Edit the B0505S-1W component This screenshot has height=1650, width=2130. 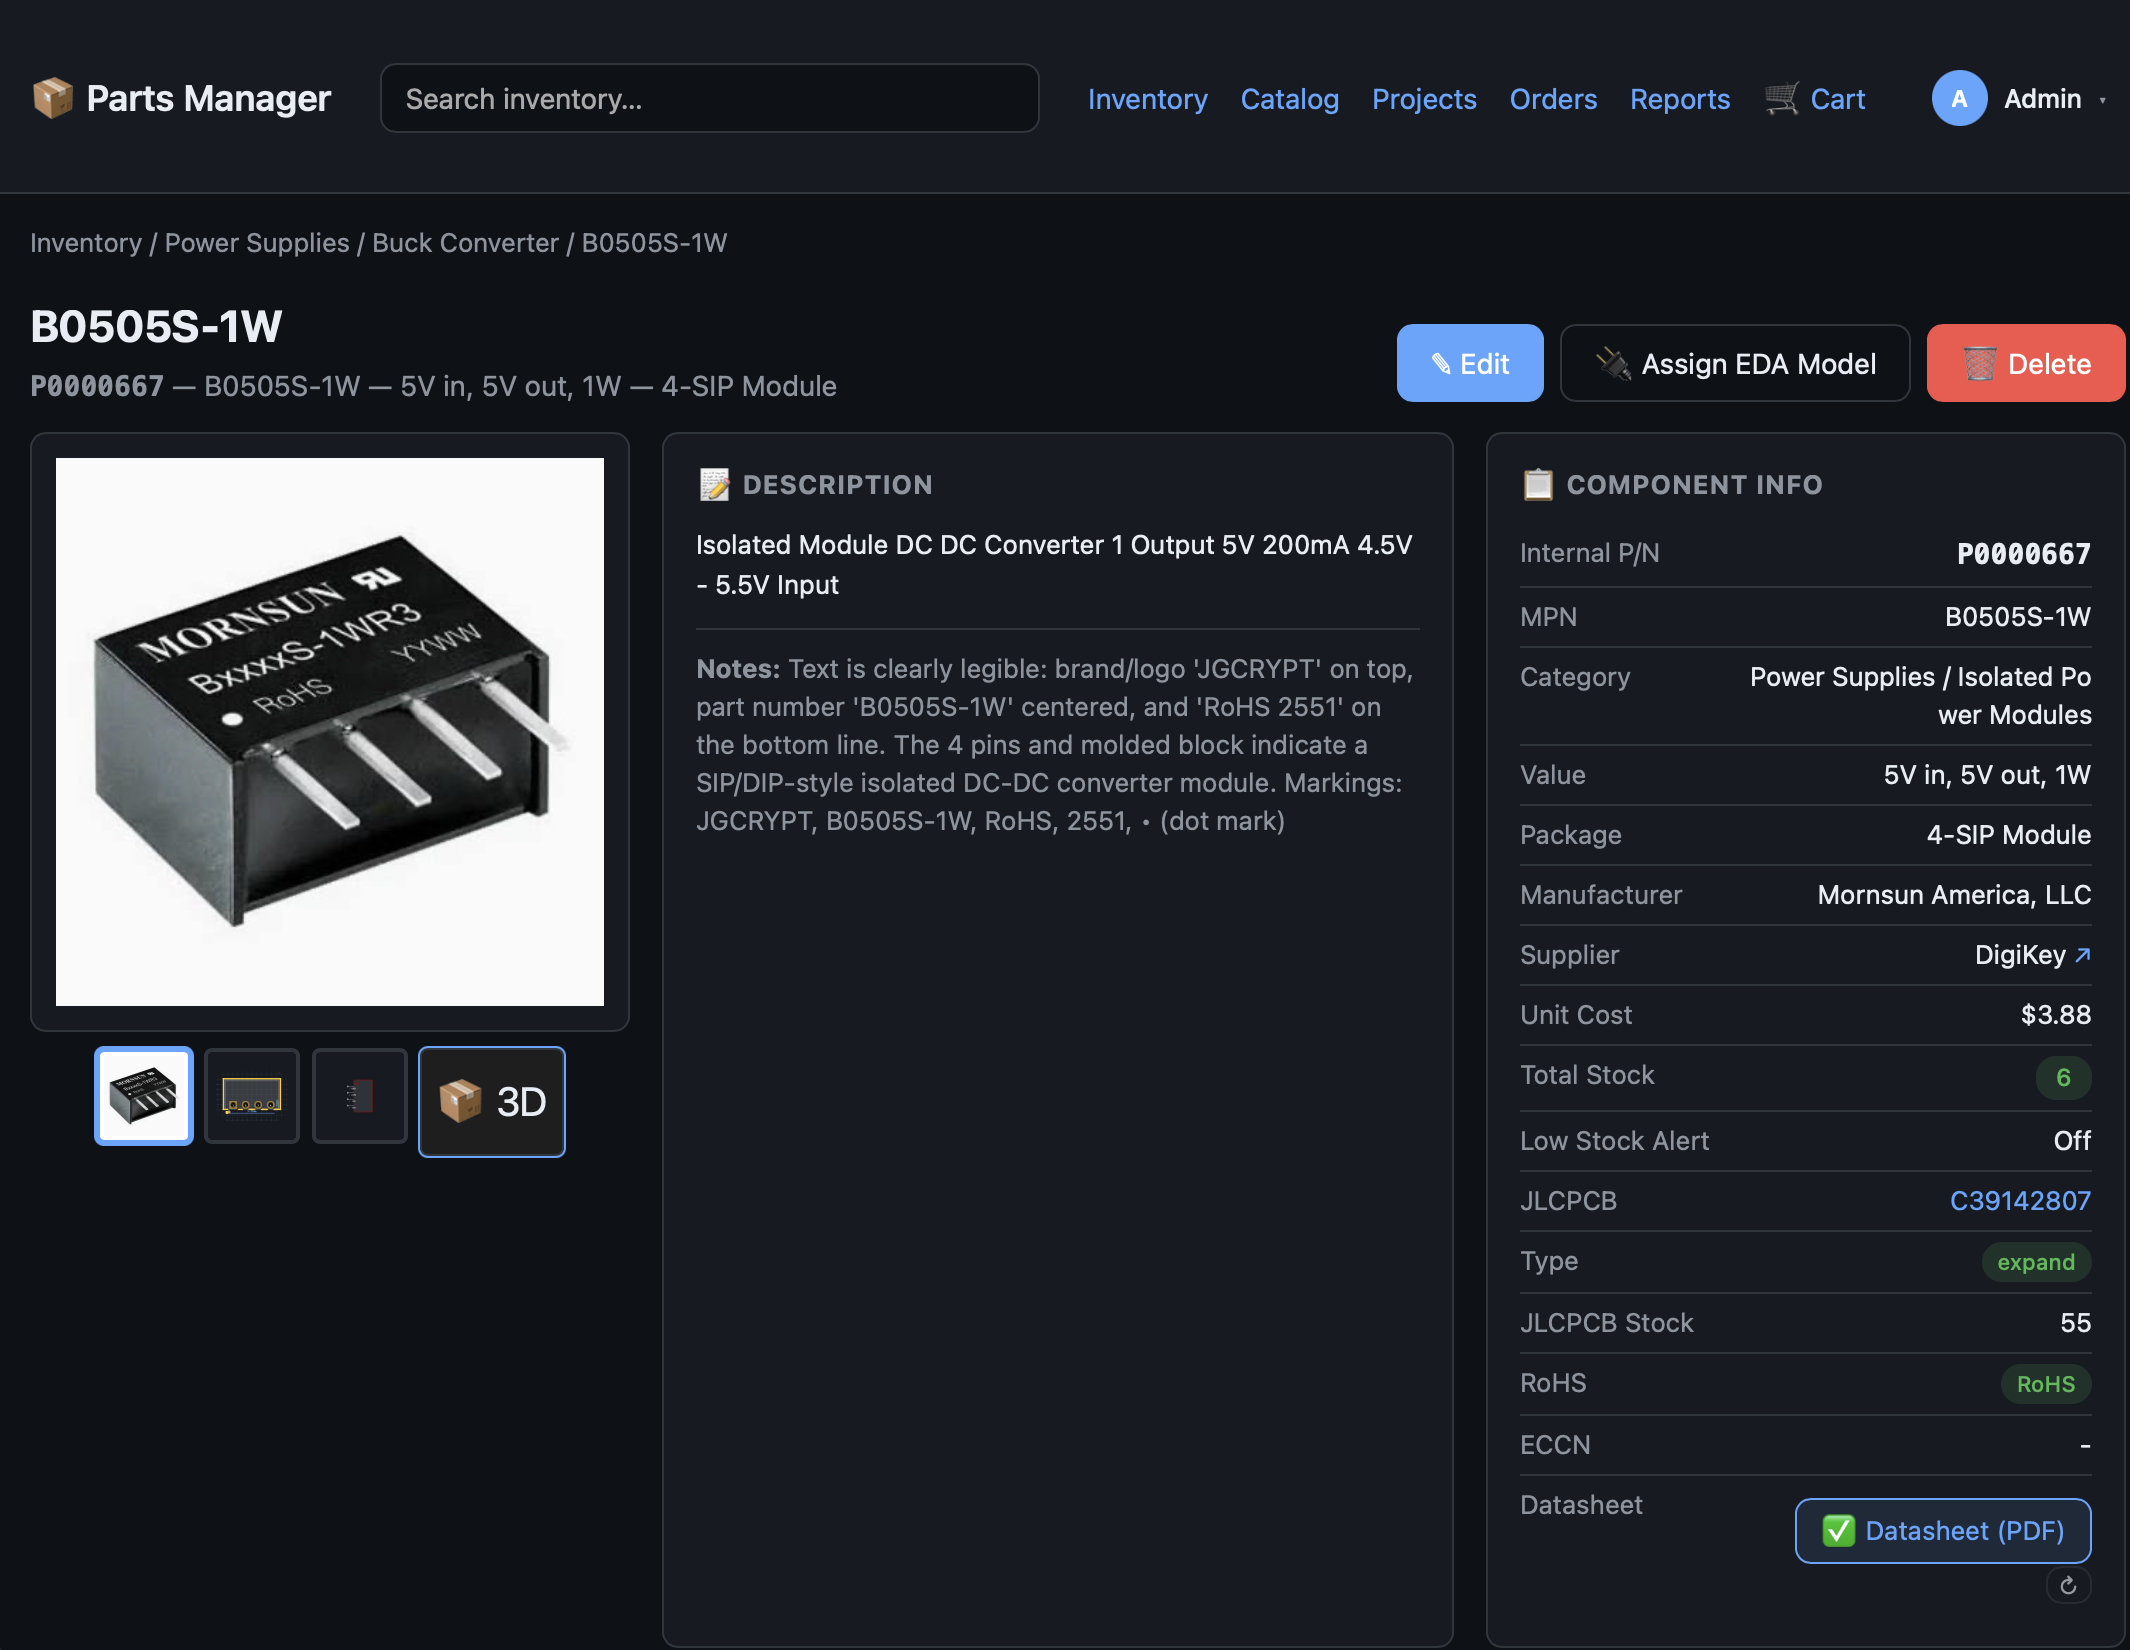(x=1469, y=364)
